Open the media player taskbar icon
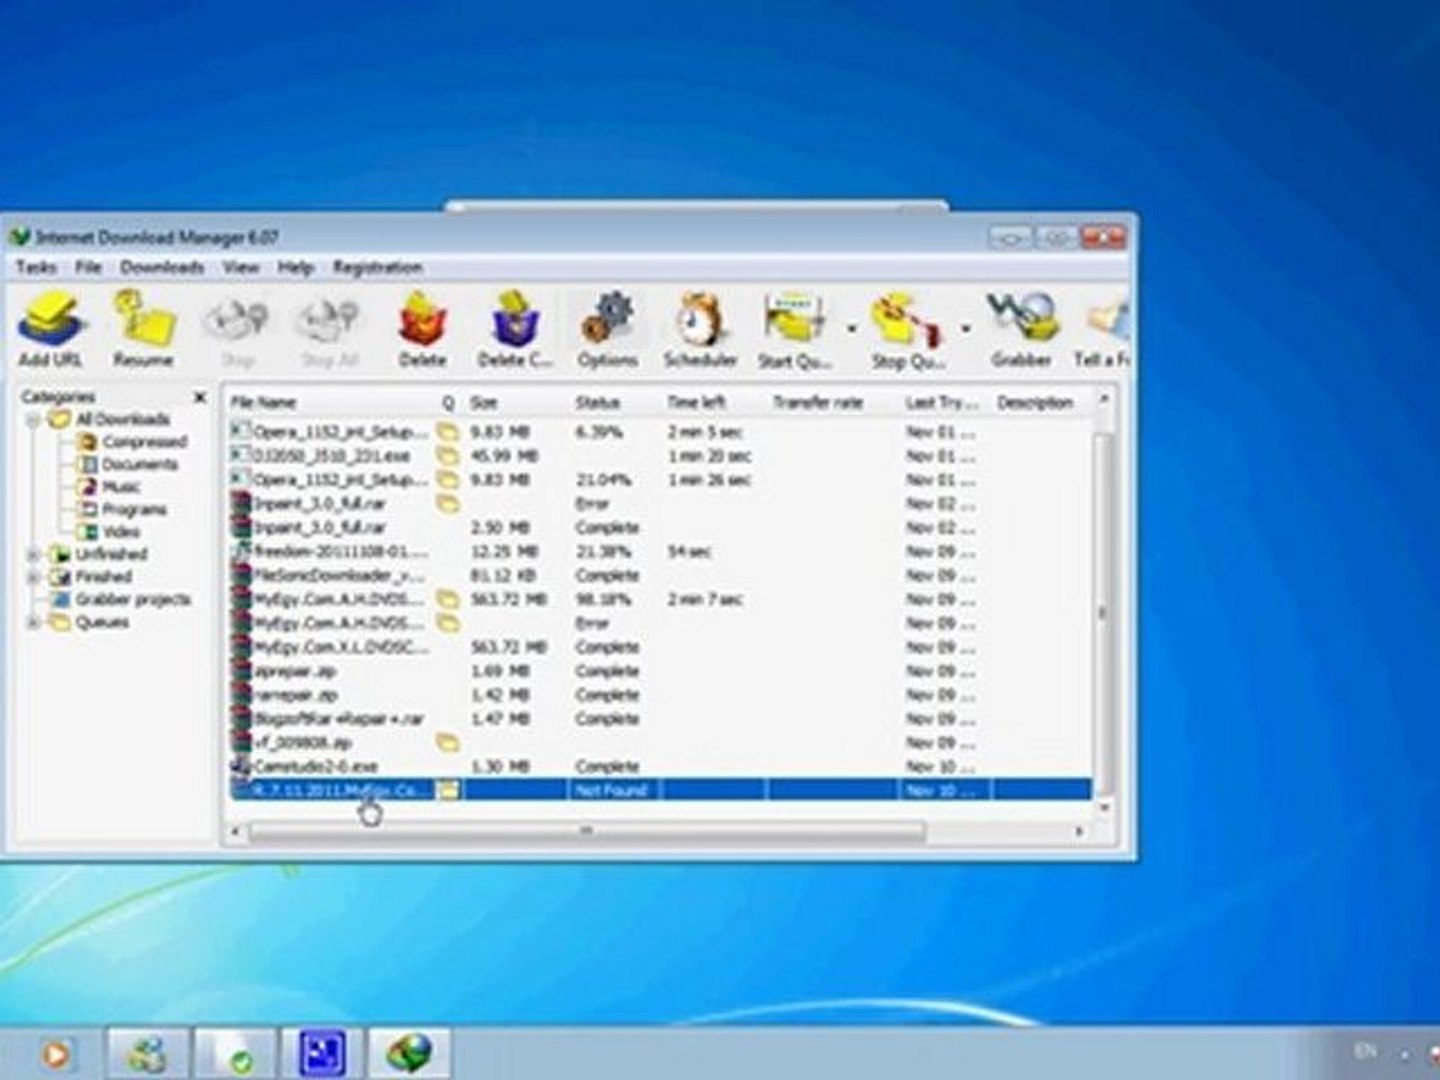1440x1080 pixels. click(57, 1054)
